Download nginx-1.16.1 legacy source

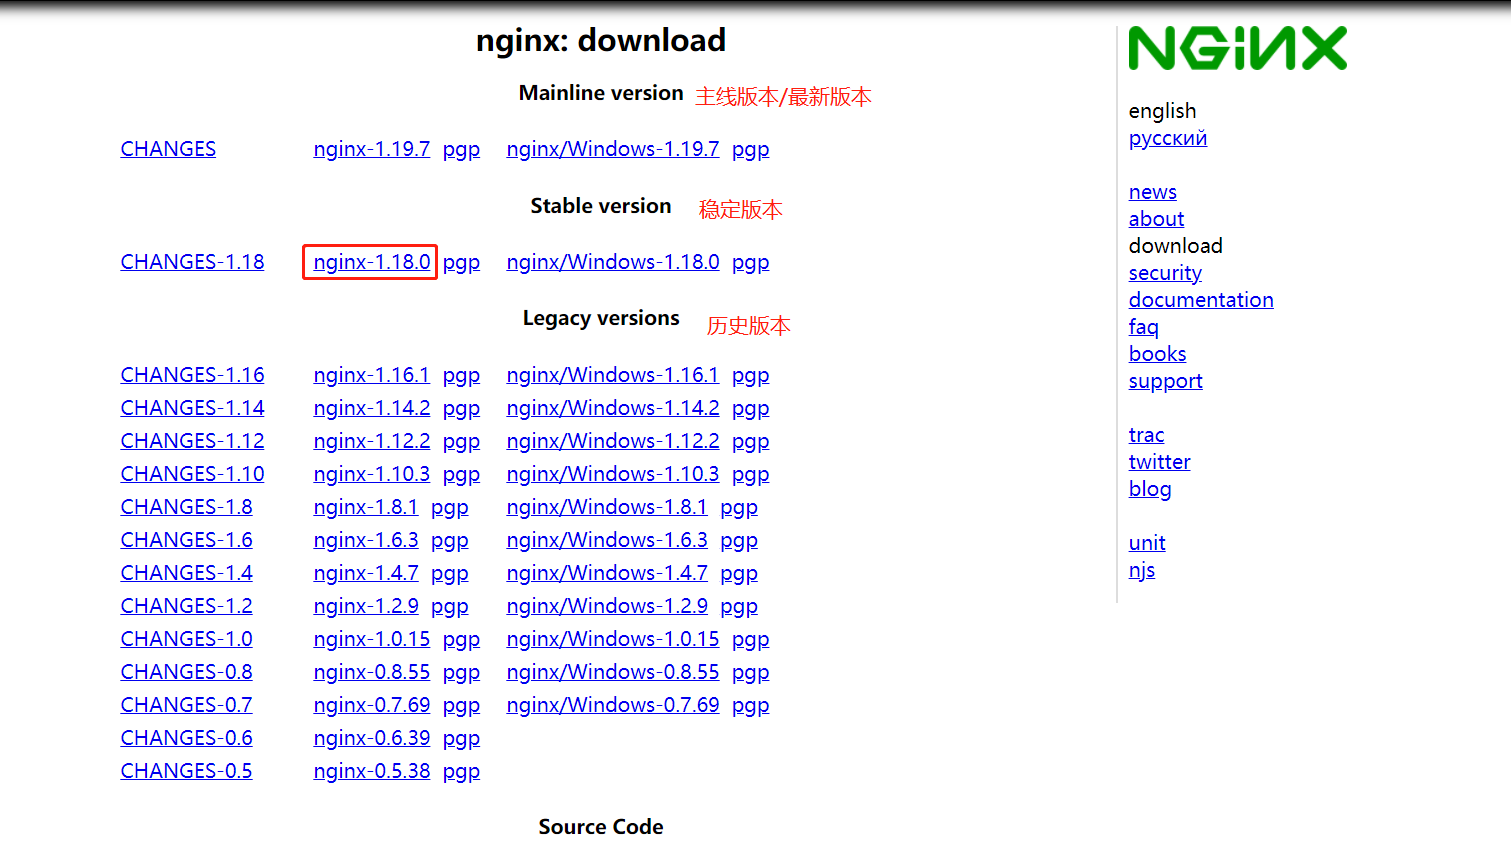372,375
